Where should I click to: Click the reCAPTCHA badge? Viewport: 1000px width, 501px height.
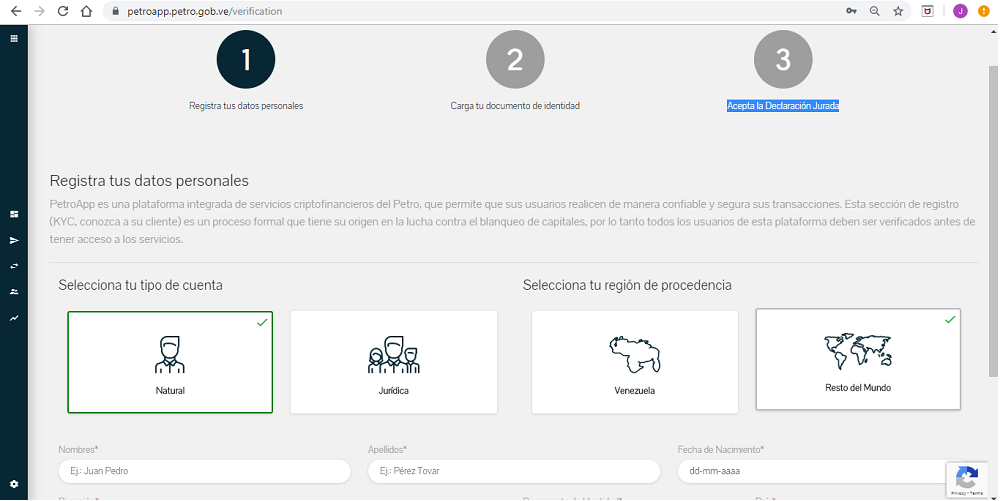click(967, 480)
